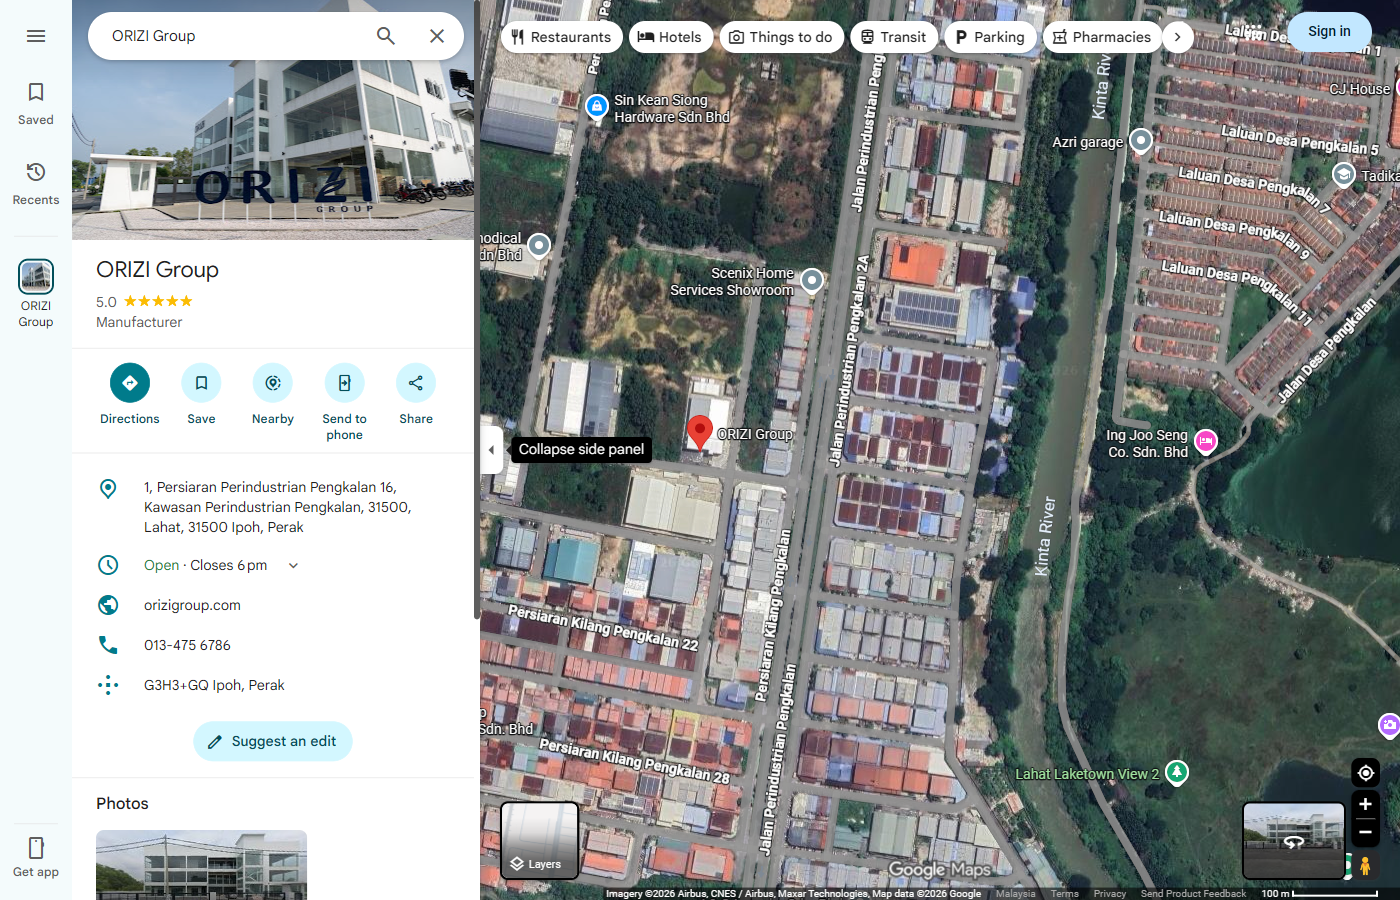Screen dimensions: 1400x900
Task: Filter map by Parking
Action: coord(990,37)
